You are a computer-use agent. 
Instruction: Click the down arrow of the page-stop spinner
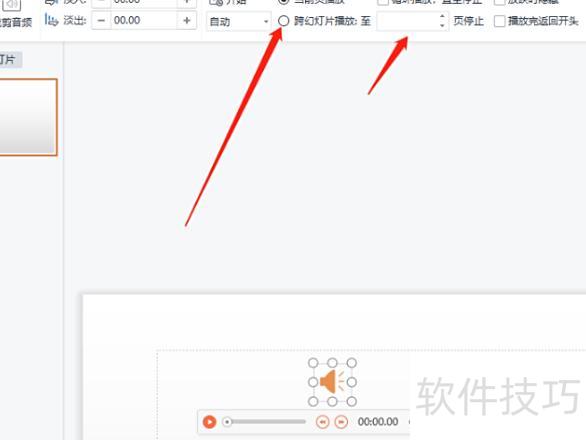442,25
